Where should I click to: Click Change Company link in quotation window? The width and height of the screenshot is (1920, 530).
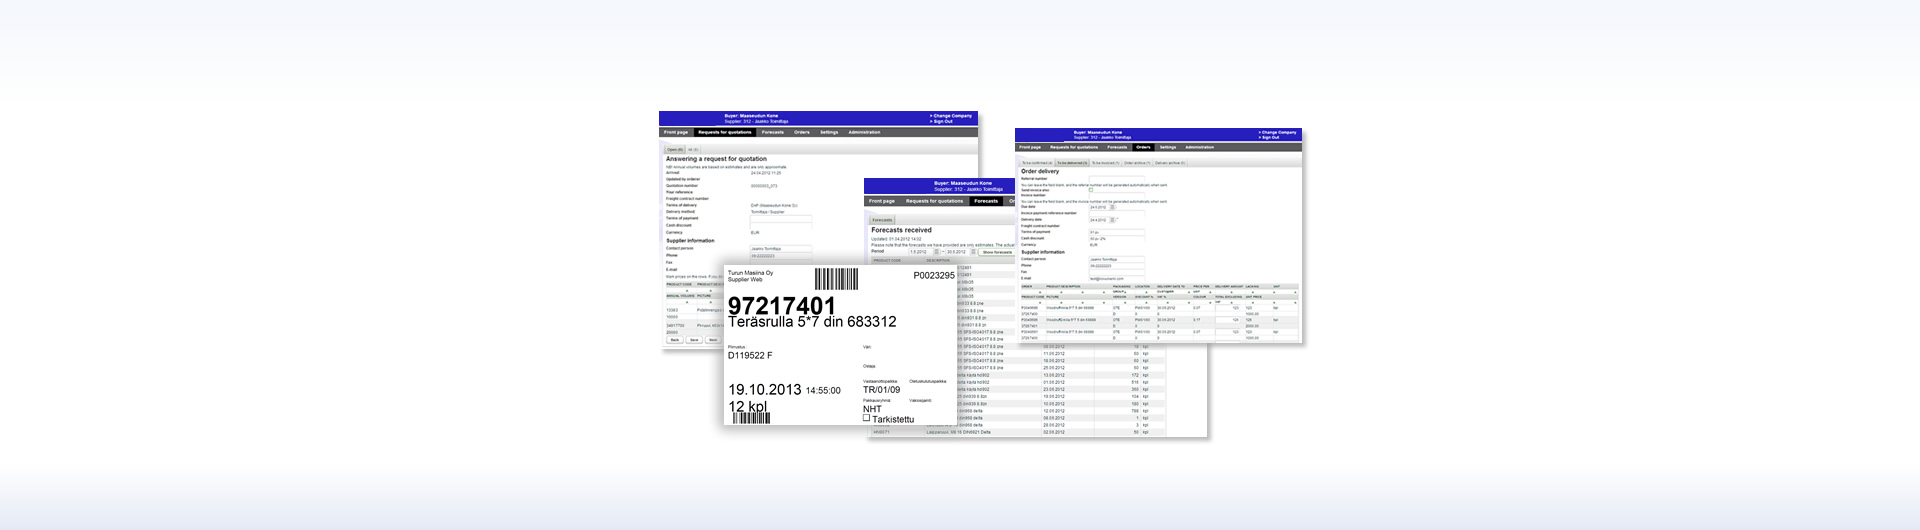coord(952,116)
